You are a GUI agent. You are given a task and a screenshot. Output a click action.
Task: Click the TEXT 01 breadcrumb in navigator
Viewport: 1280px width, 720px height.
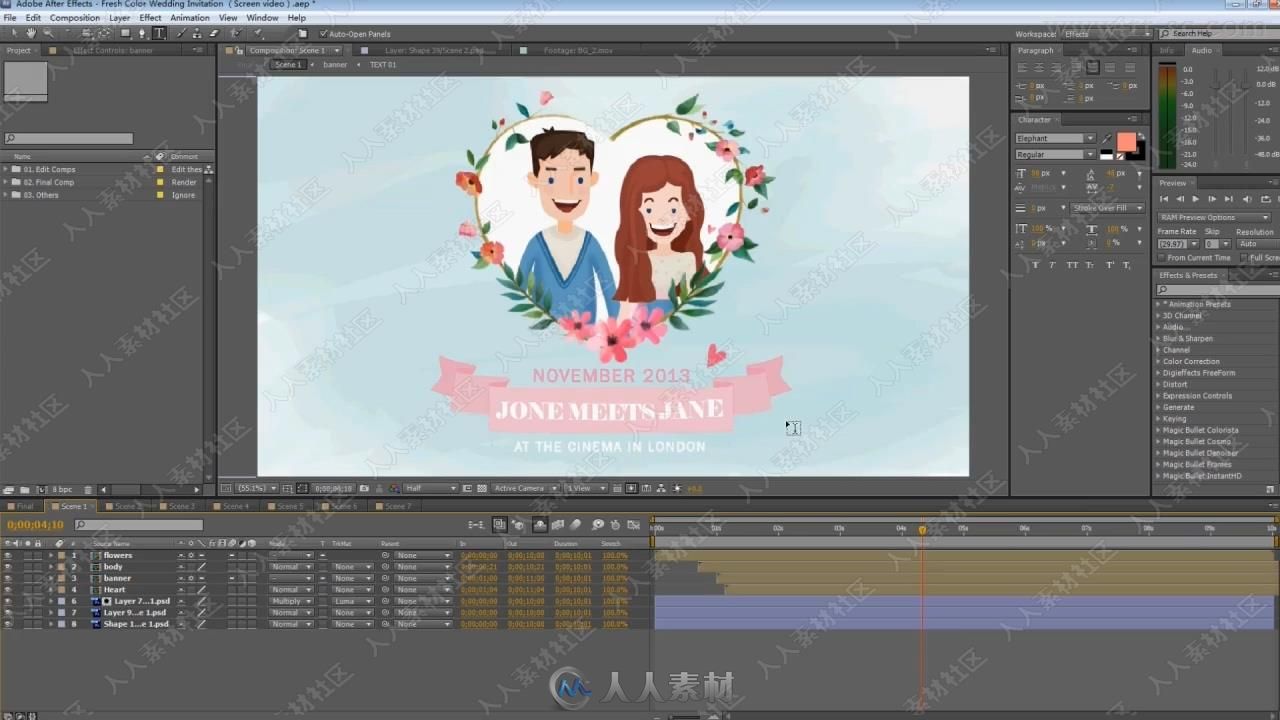coord(383,65)
